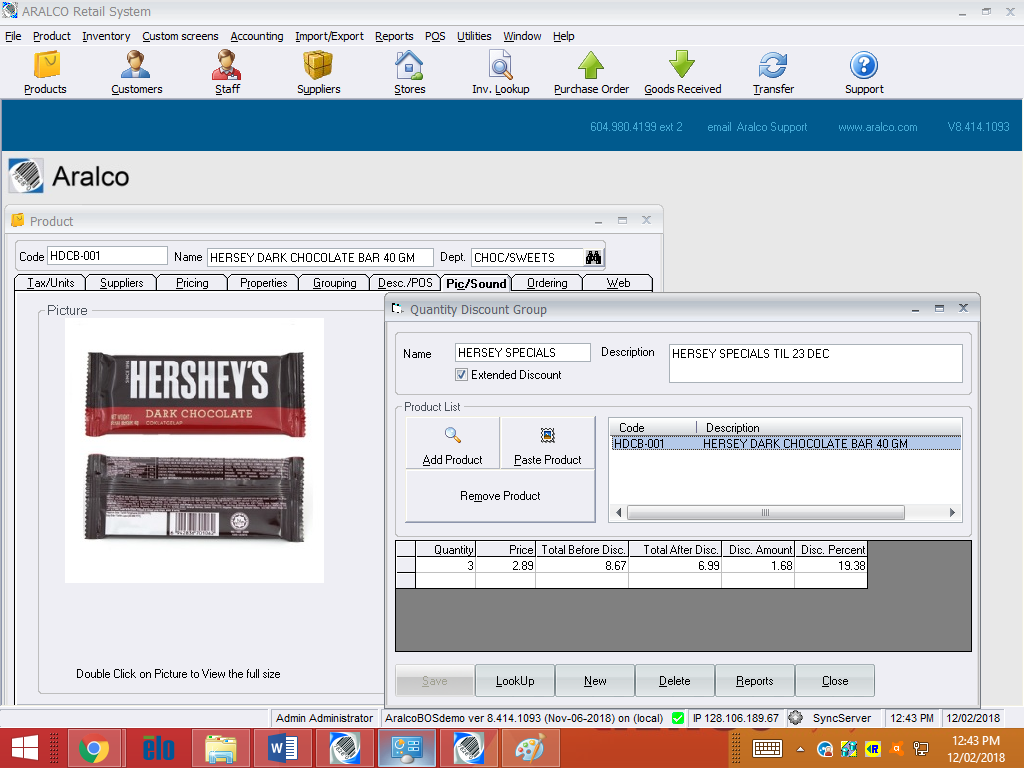Screen dimensions: 1024x768
Task: Open the Utilities menu
Action: tap(474, 36)
